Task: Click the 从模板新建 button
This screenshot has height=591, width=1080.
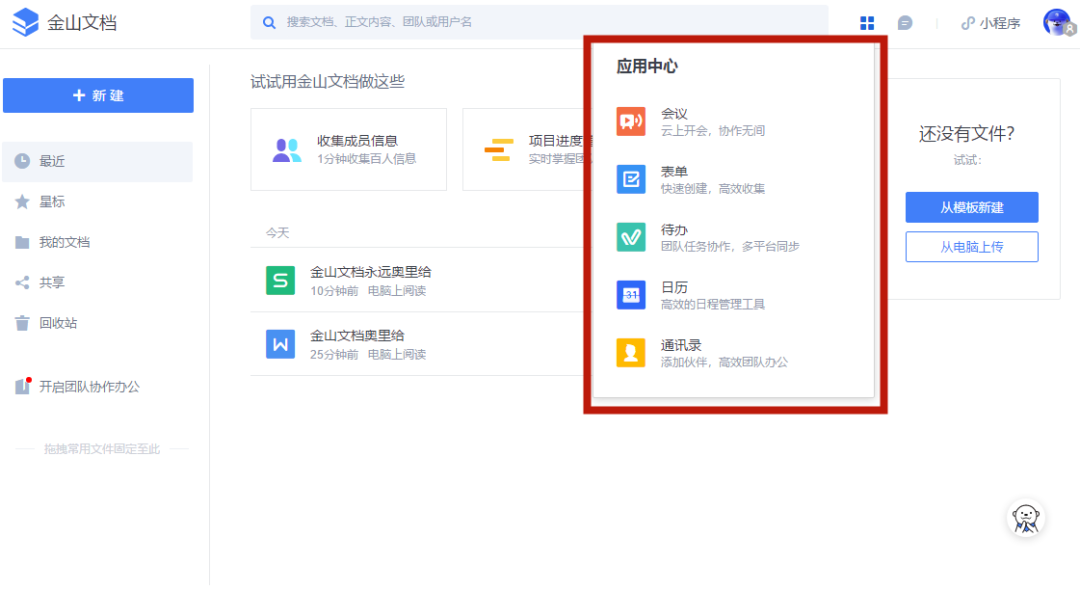Action: (972, 207)
